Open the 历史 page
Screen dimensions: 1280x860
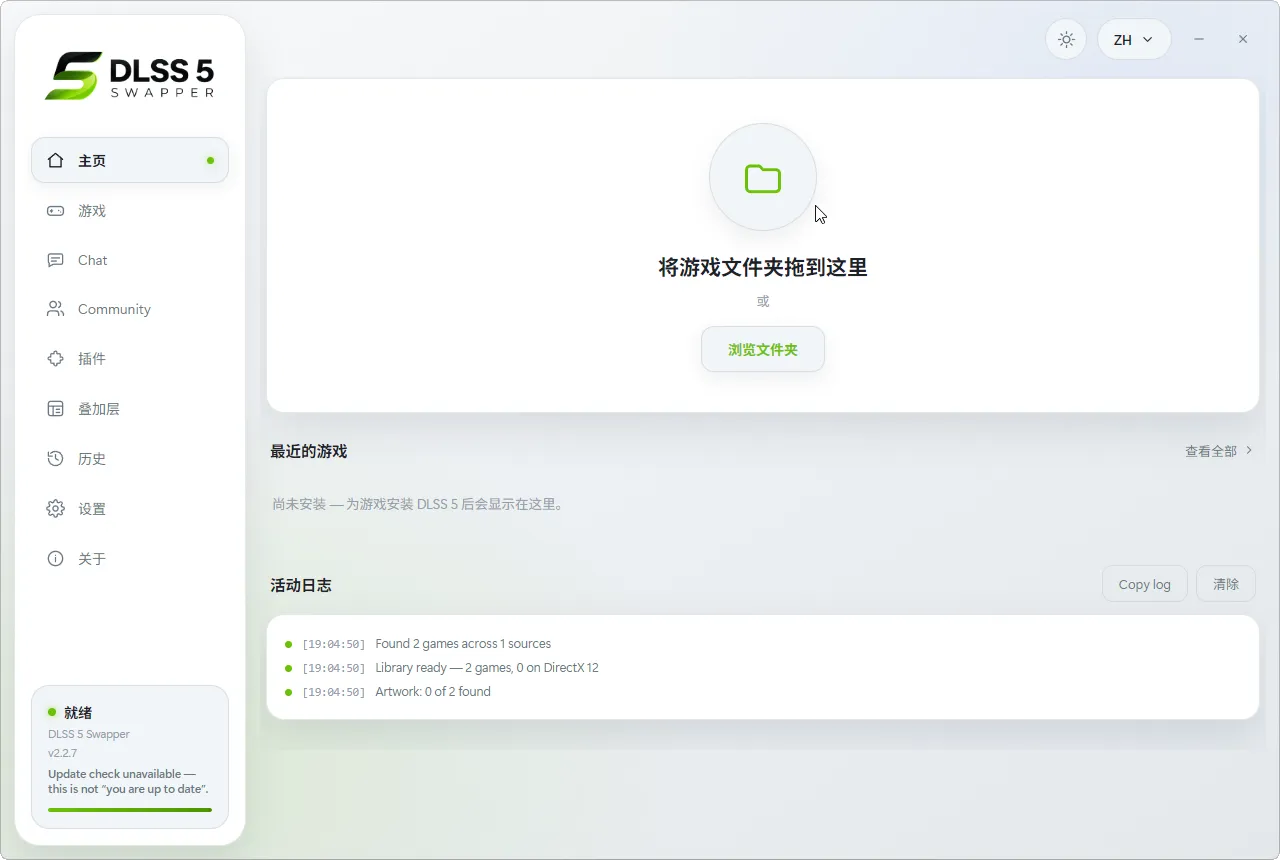coord(130,459)
